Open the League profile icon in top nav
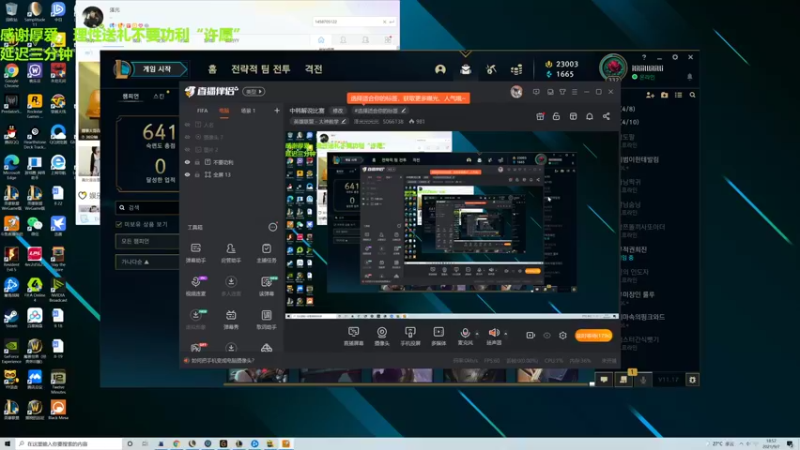 (x=440, y=69)
